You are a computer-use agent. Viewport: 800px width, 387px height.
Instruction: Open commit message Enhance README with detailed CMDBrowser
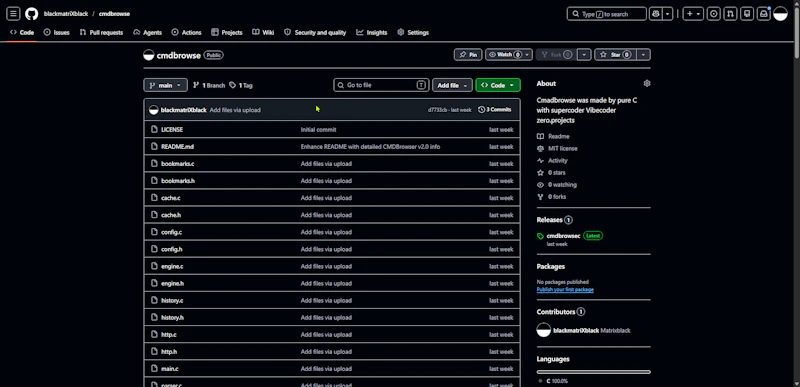coord(370,146)
